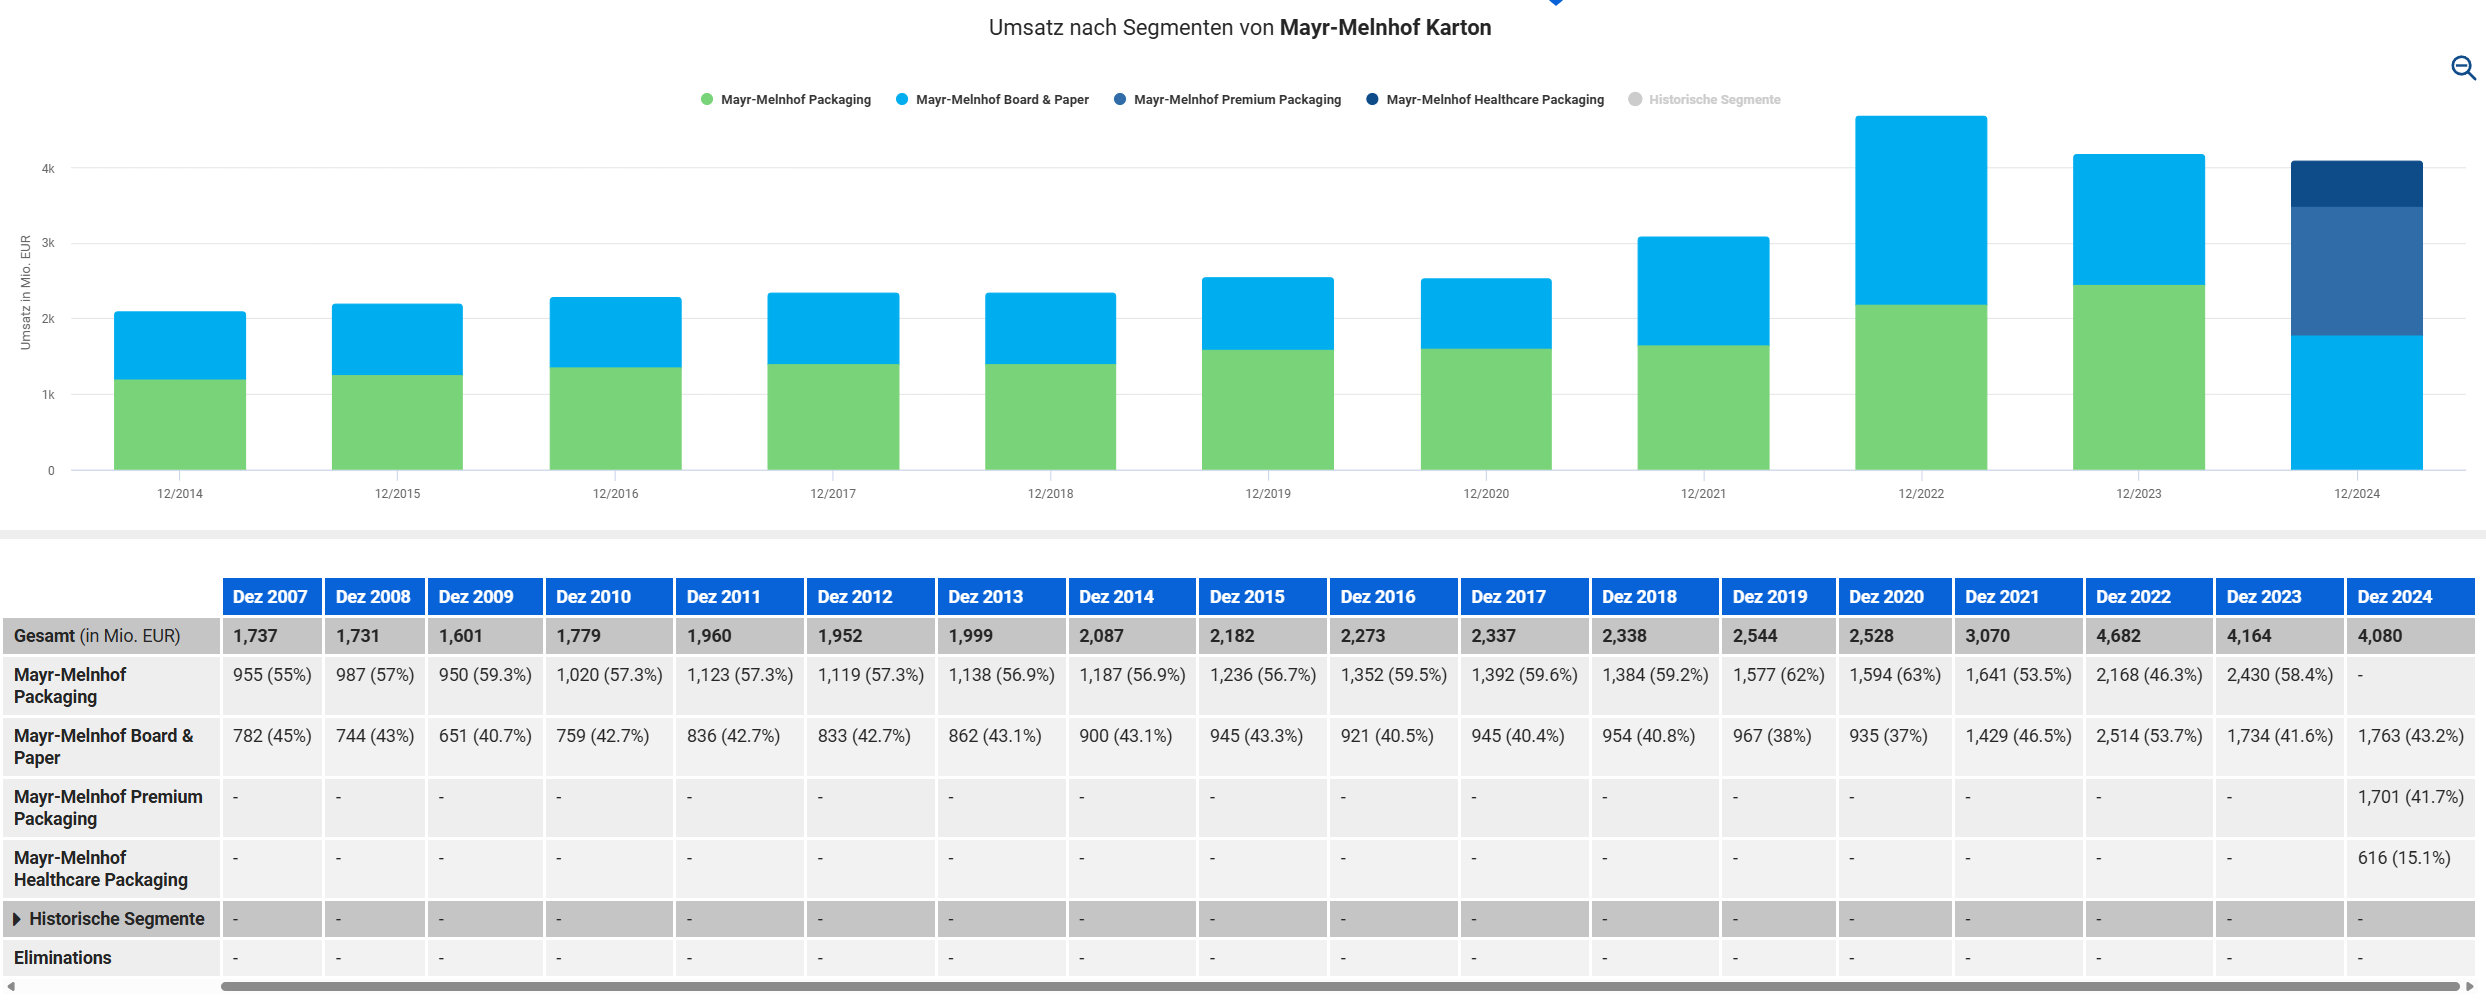This screenshot has height=1004, width=2486.
Task: Click the Dez 2015 column header
Action: [x=1246, y=597]
